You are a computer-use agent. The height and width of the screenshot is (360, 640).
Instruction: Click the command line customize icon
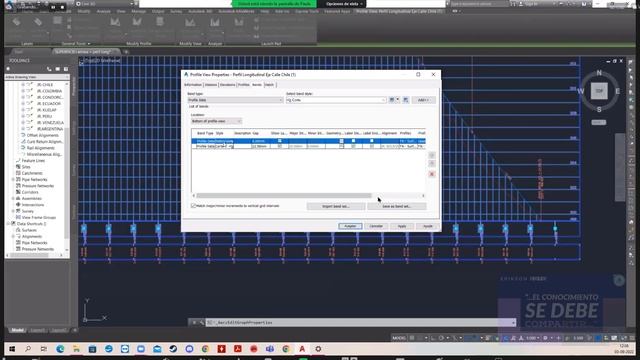pyautogui.click(x=202, y=322)
